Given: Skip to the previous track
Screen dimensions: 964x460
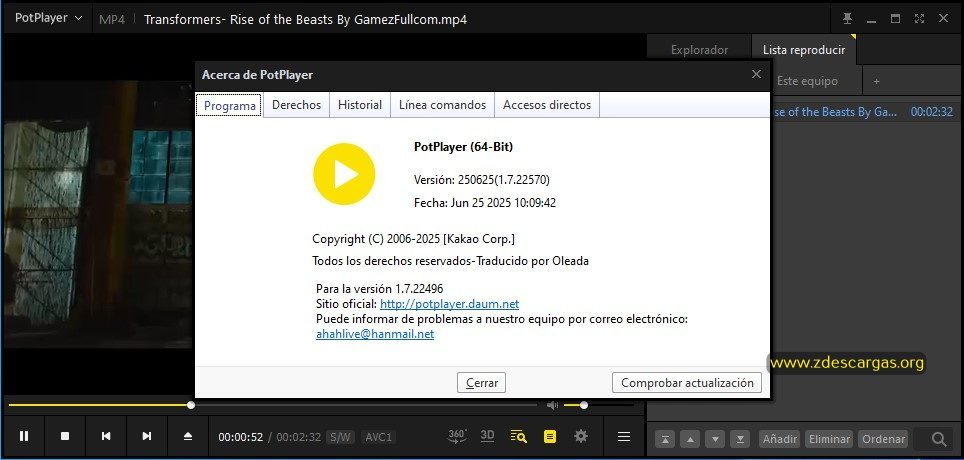Looking at the screenshot, I should coord(106,436).
